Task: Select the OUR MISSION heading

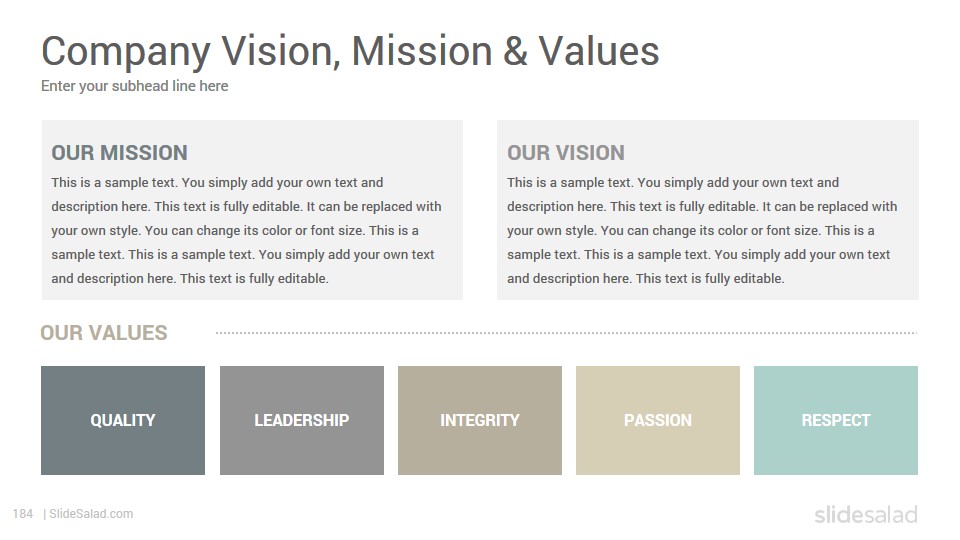Action: click(119, 152)
